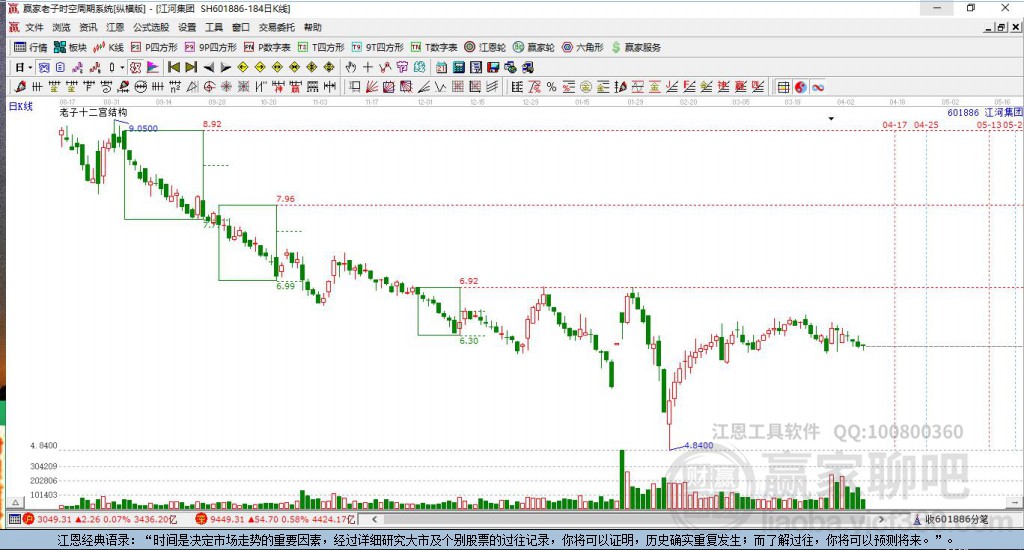Image resolution: width=1024 pixels, height=550 pixels.
Task: Open the 帮助 menu
Action: tap(313, 27)
